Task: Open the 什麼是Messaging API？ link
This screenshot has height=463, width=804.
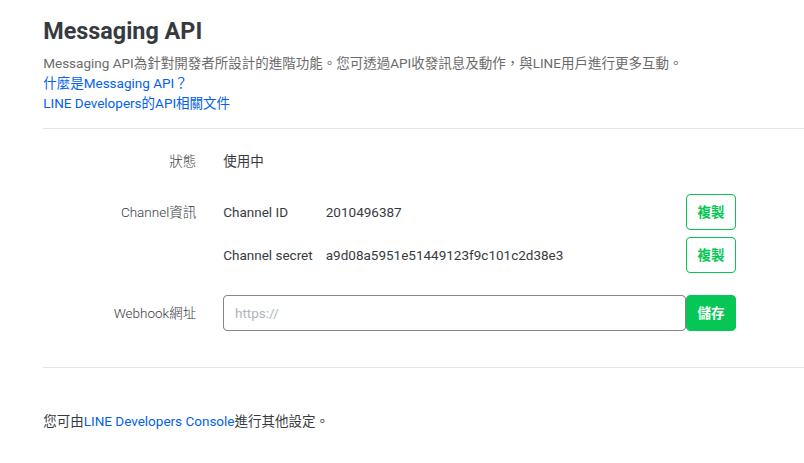Action: tap(114, 84)
